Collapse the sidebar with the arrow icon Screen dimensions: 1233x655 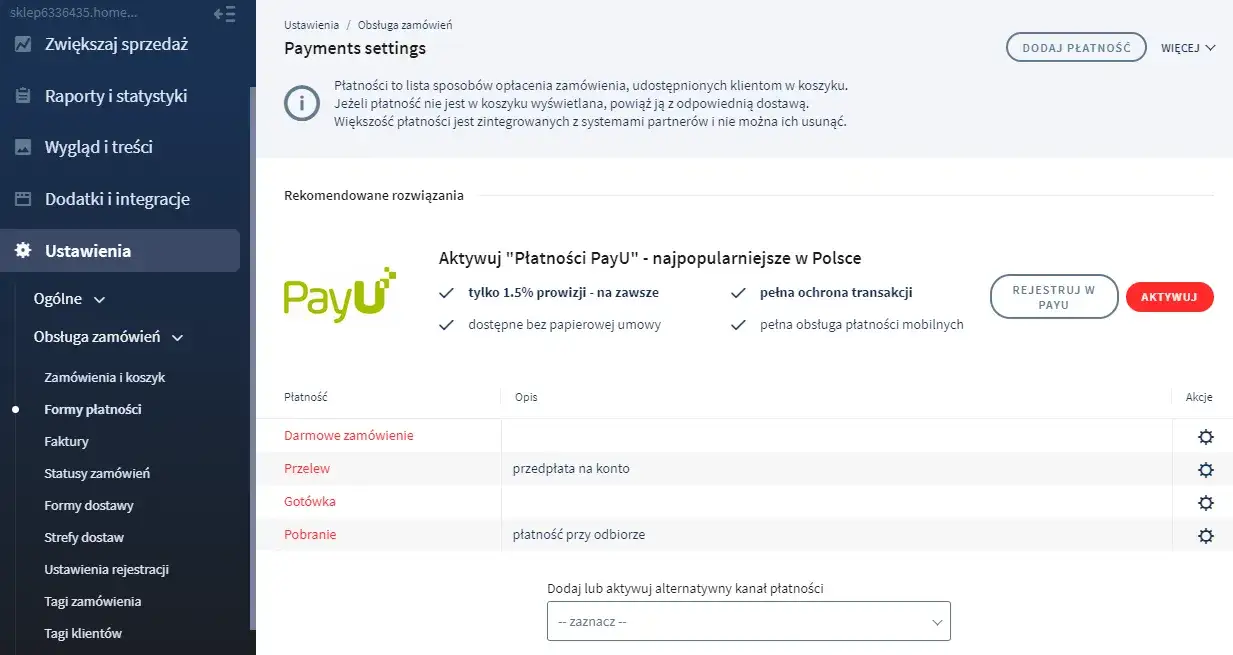tap(225, 14)
